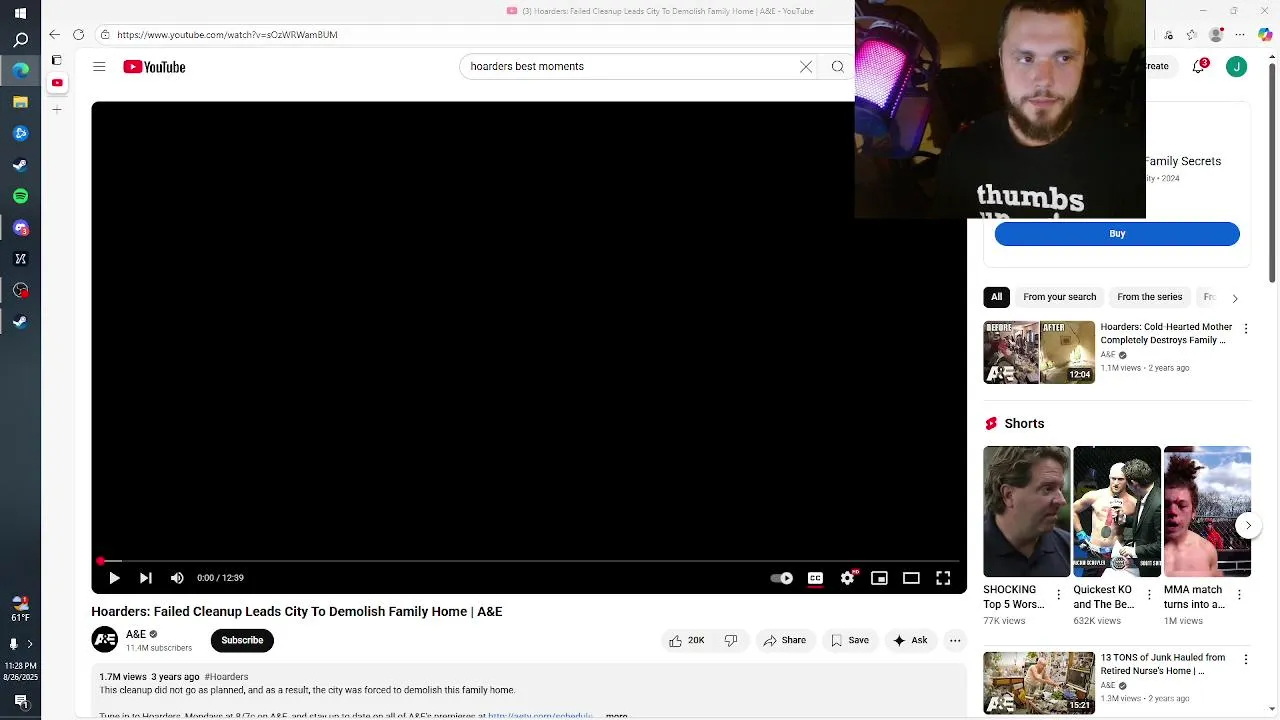Image resolution: width=1280 pixels, height=720 pixels.
Task: Go to YouTube home via logo
Action: tap(154, 67)
